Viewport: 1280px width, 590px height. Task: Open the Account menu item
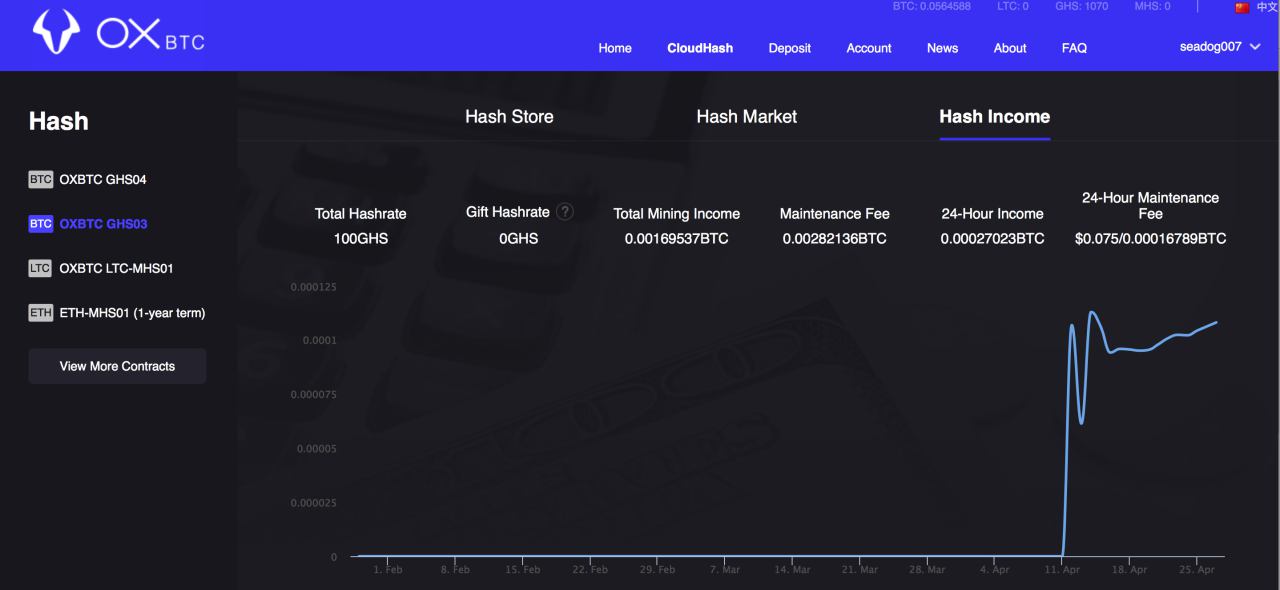pyautogui.click(x=869, y=48)
